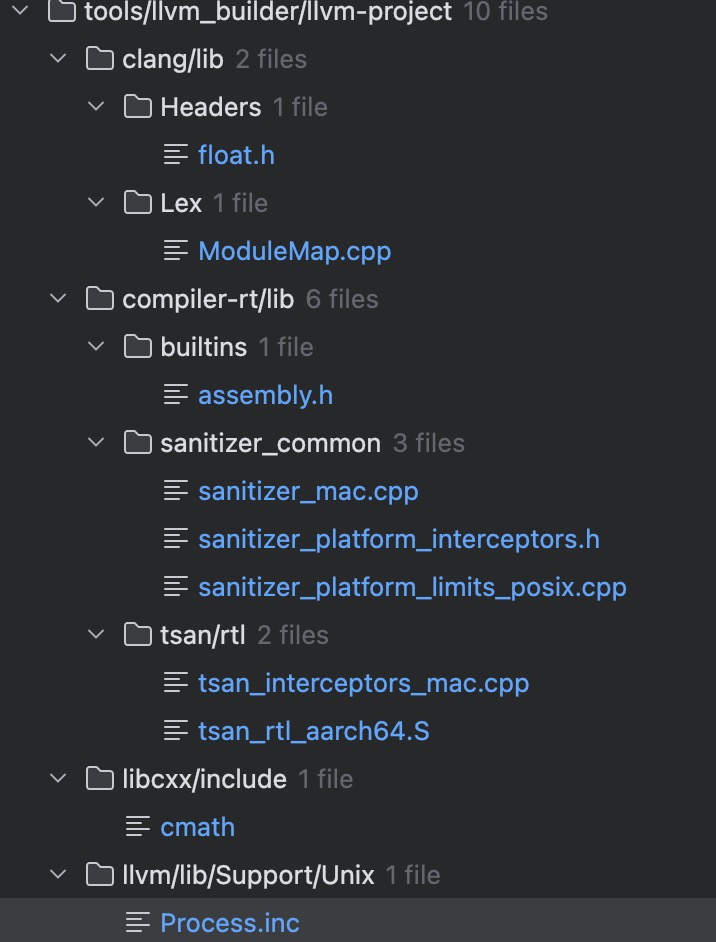Select sanitizer_platform_interceptors.h in the list
The image size is (716, 942).
pos(398,538)
